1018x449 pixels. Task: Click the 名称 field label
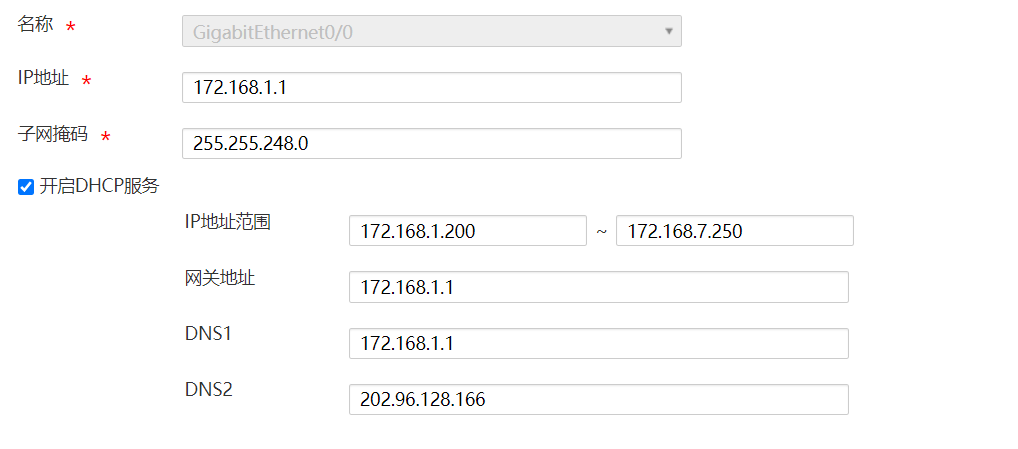tap(34, 25)
